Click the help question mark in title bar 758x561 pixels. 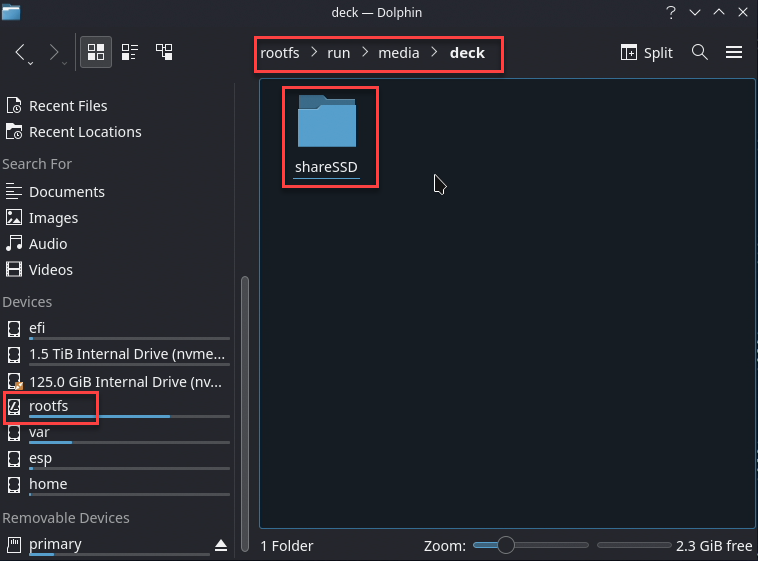click(671, 12)
